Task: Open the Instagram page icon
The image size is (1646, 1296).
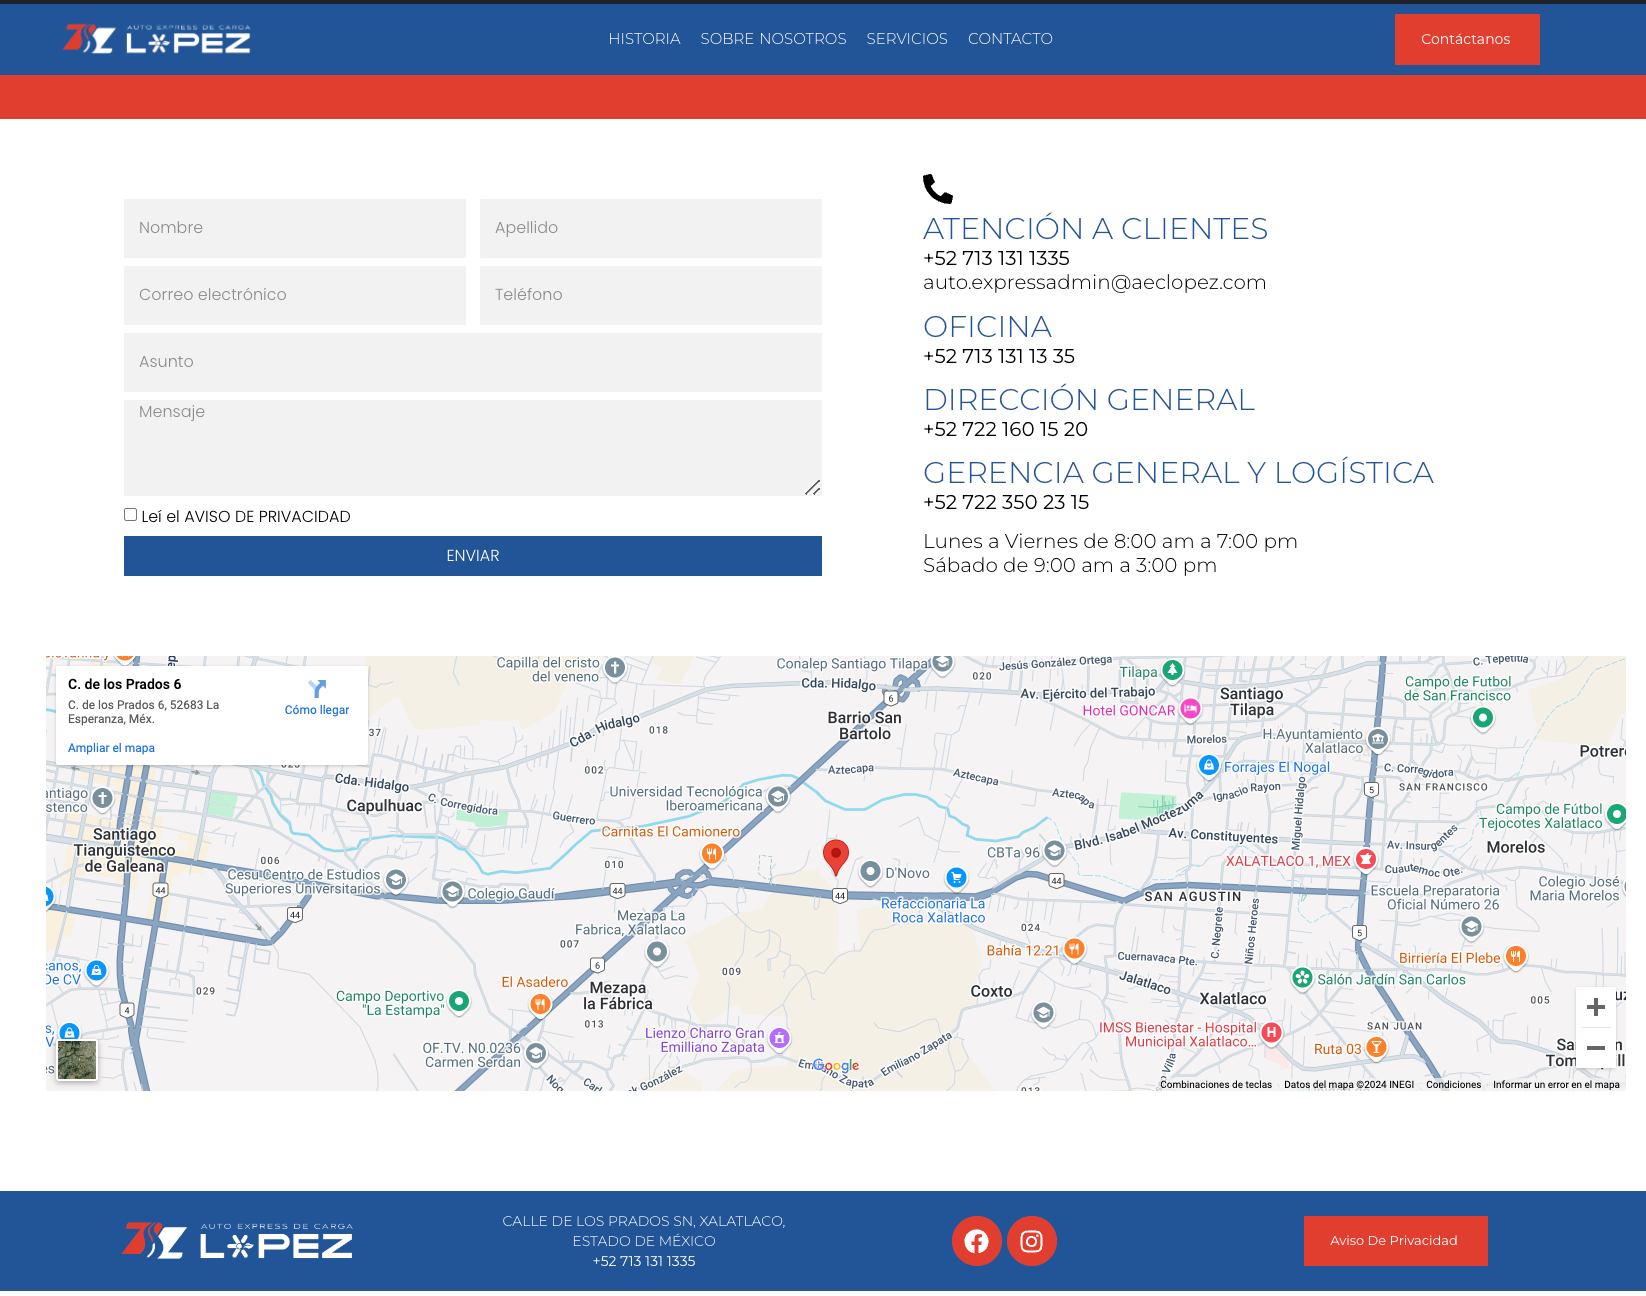Action: [x=1032, y=1241]
